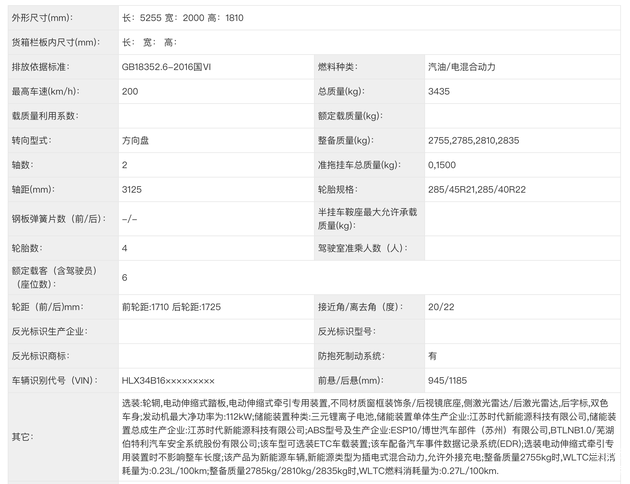Click the 额定载客 seat count value 6
The image size is (630, 484).
point(125,277)
